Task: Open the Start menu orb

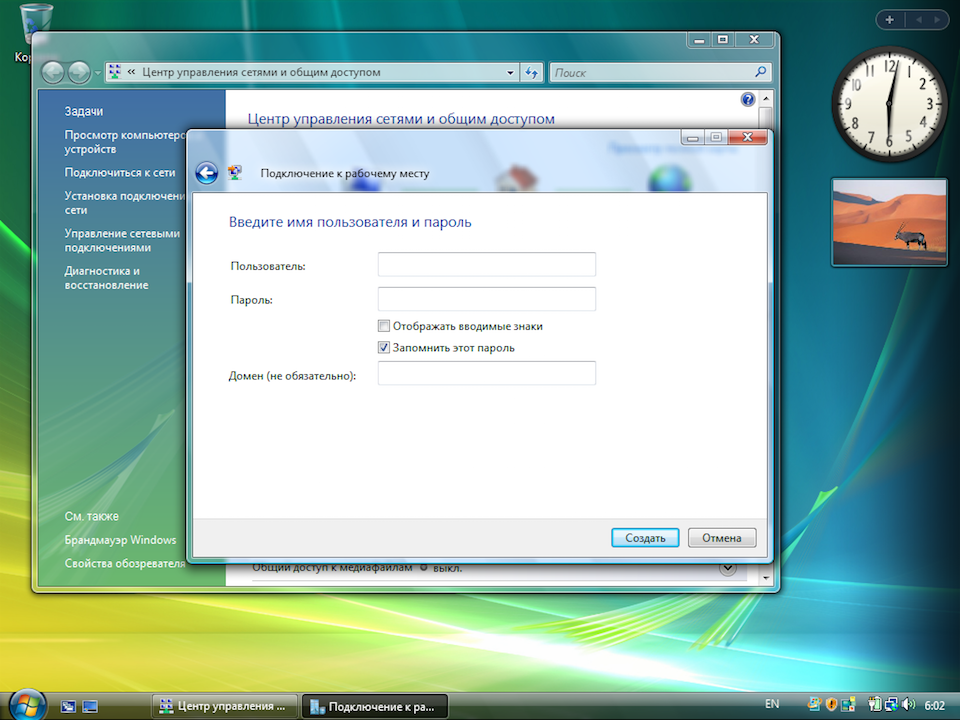Action: pos(28,705)
